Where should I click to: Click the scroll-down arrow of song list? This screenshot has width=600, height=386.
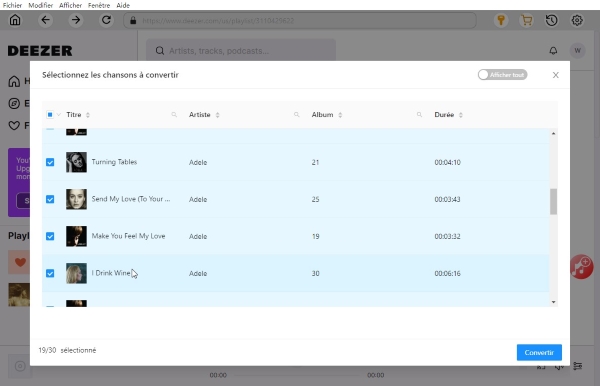(553, 302)
